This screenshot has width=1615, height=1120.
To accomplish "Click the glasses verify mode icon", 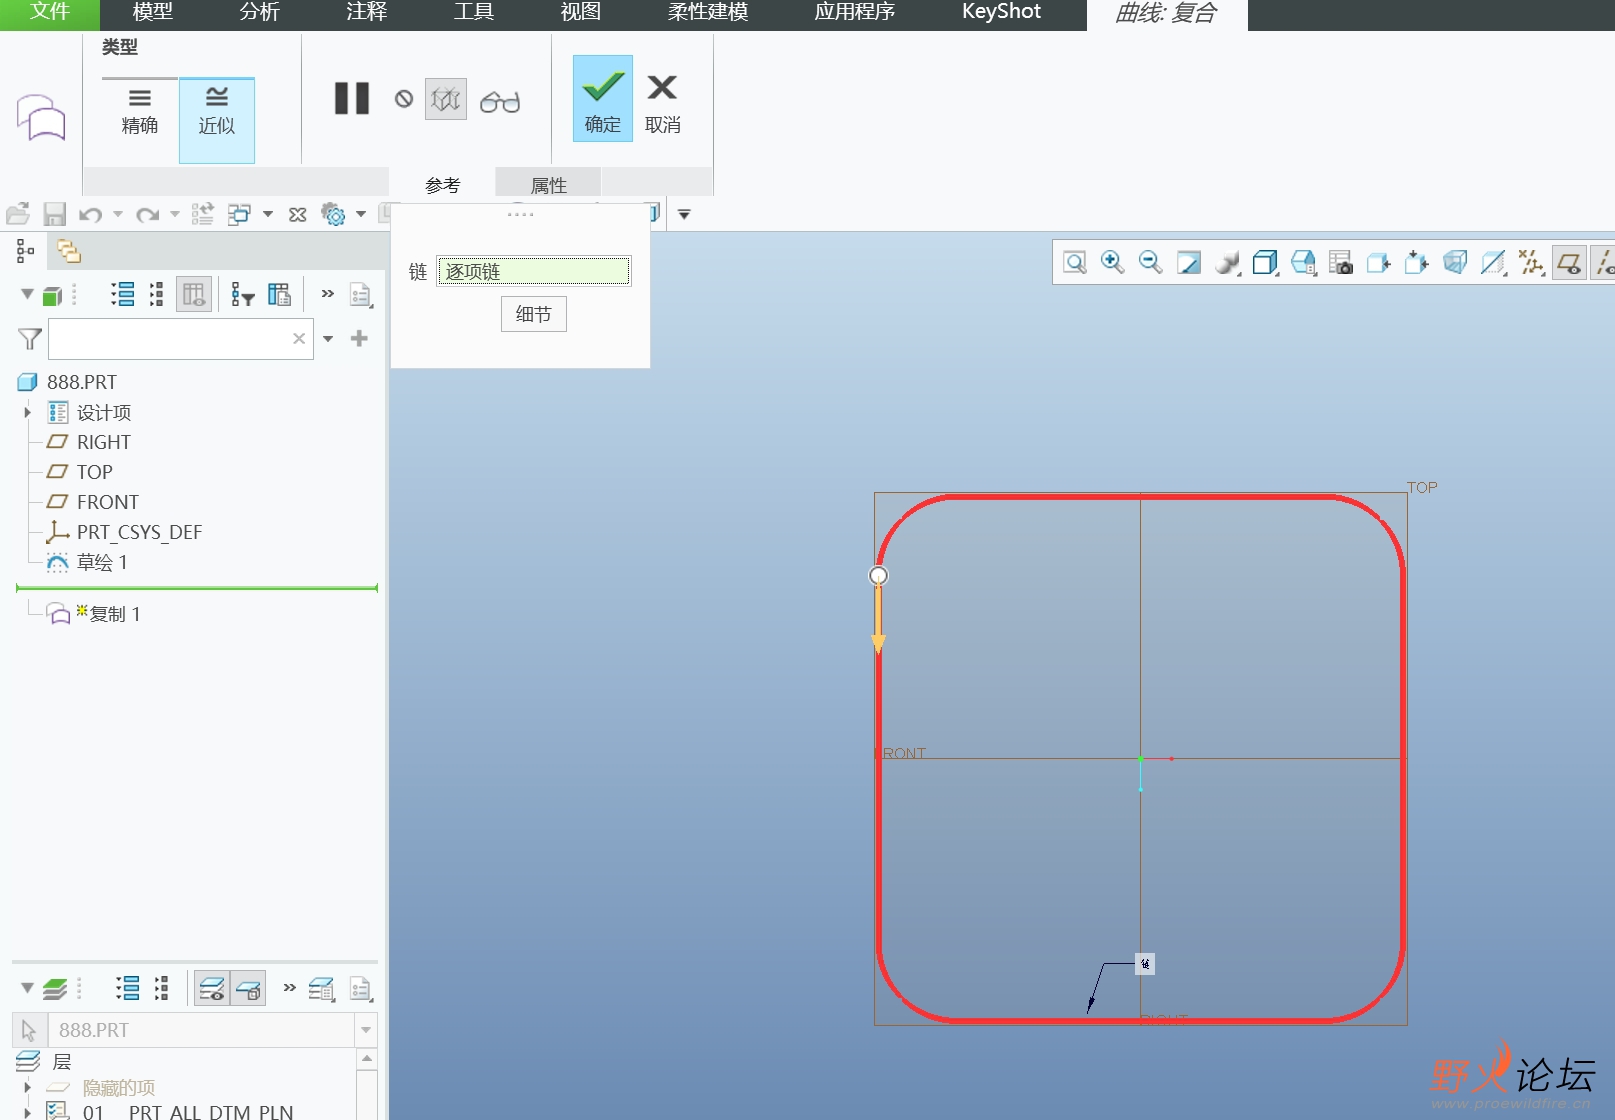I will pos(500,101).
